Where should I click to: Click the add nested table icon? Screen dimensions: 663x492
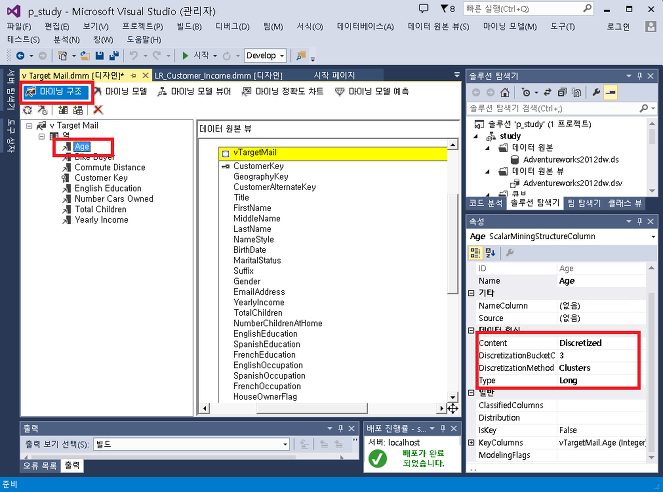[78, 110]
